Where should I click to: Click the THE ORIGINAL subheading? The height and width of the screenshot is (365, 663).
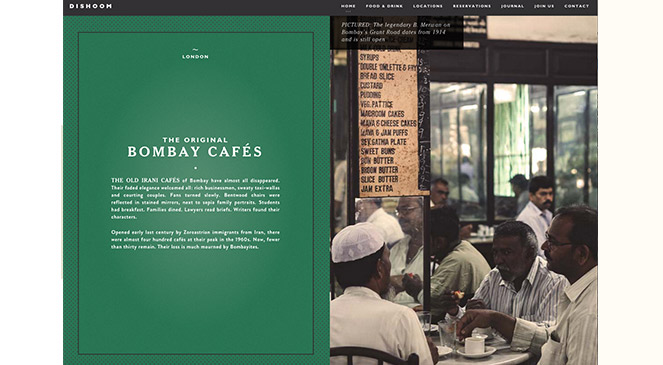coord(195,140)
